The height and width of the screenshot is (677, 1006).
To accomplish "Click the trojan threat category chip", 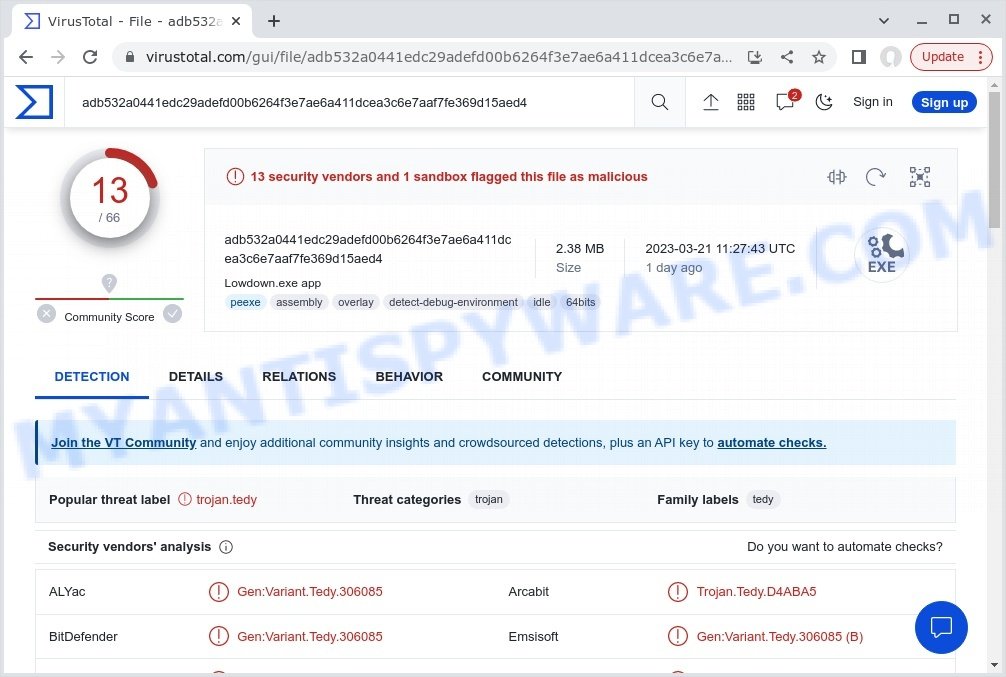I will 489,499.
